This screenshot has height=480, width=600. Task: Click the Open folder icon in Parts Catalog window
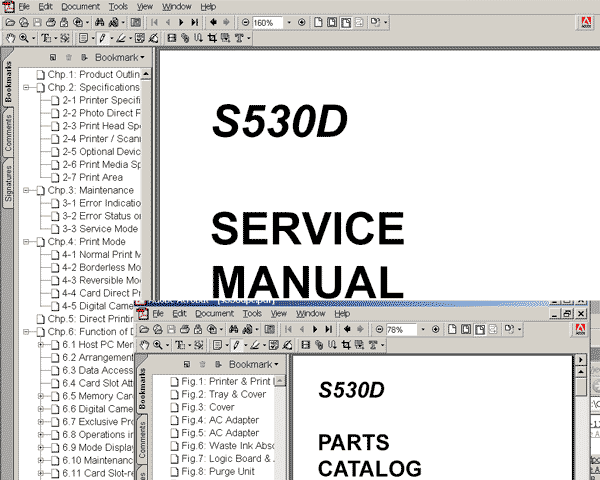click(144, 329)
